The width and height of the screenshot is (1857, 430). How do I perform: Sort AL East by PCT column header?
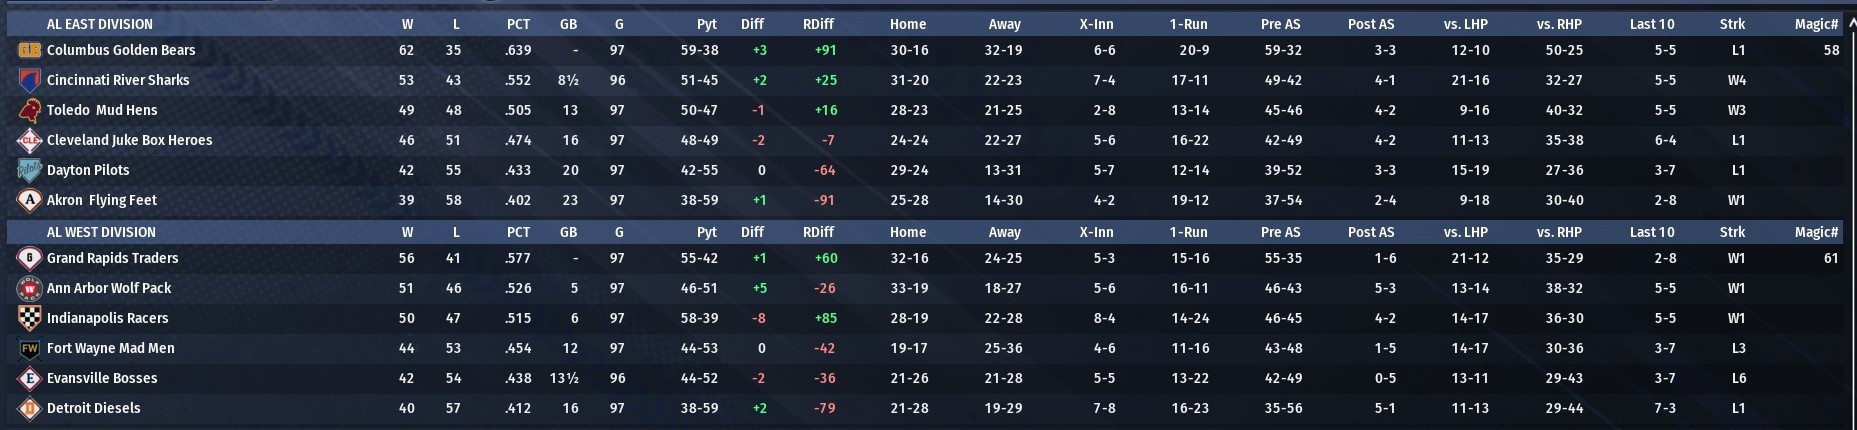518,24
